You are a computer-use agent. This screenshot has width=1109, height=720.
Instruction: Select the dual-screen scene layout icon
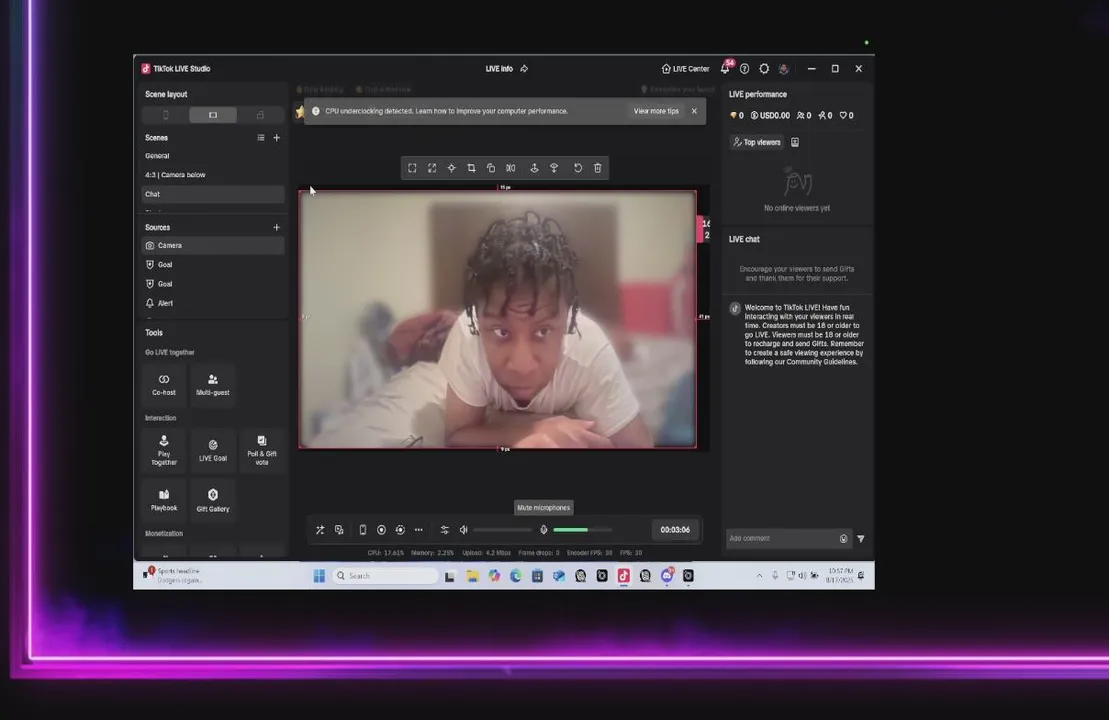(260, 115)
